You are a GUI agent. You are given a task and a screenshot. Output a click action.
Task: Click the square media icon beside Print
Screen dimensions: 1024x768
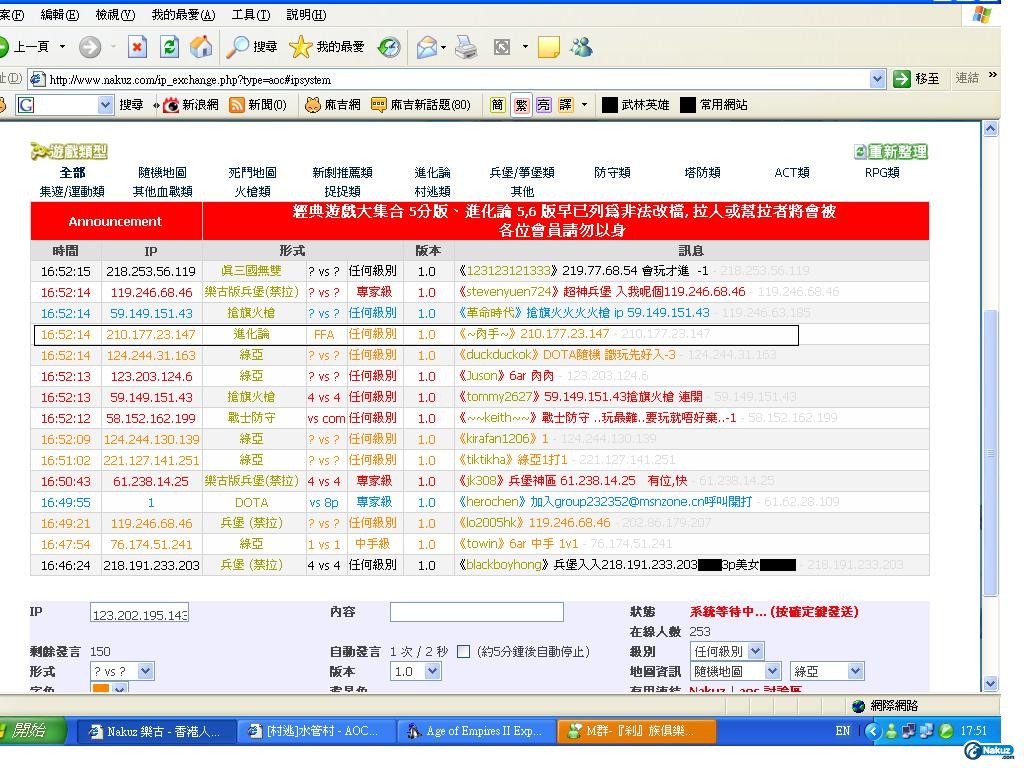pos(502,47)
